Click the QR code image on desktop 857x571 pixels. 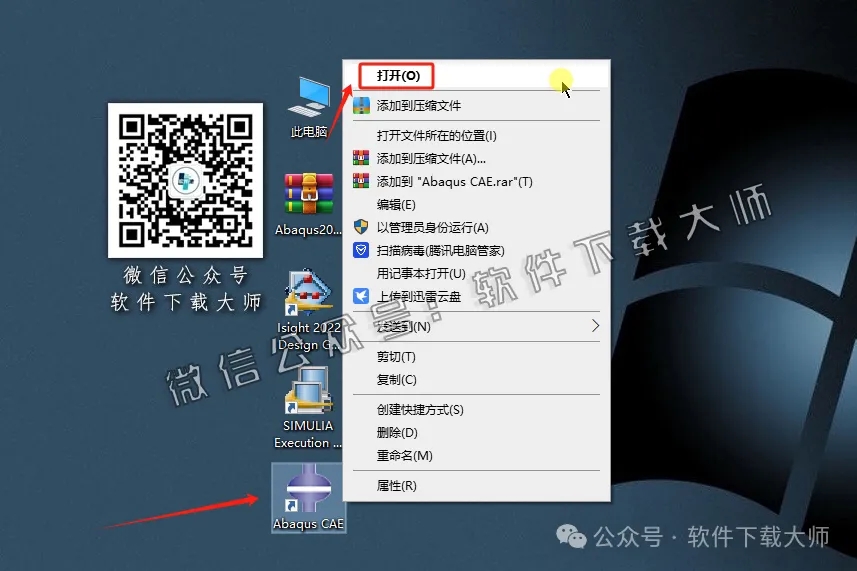[185, 180]
